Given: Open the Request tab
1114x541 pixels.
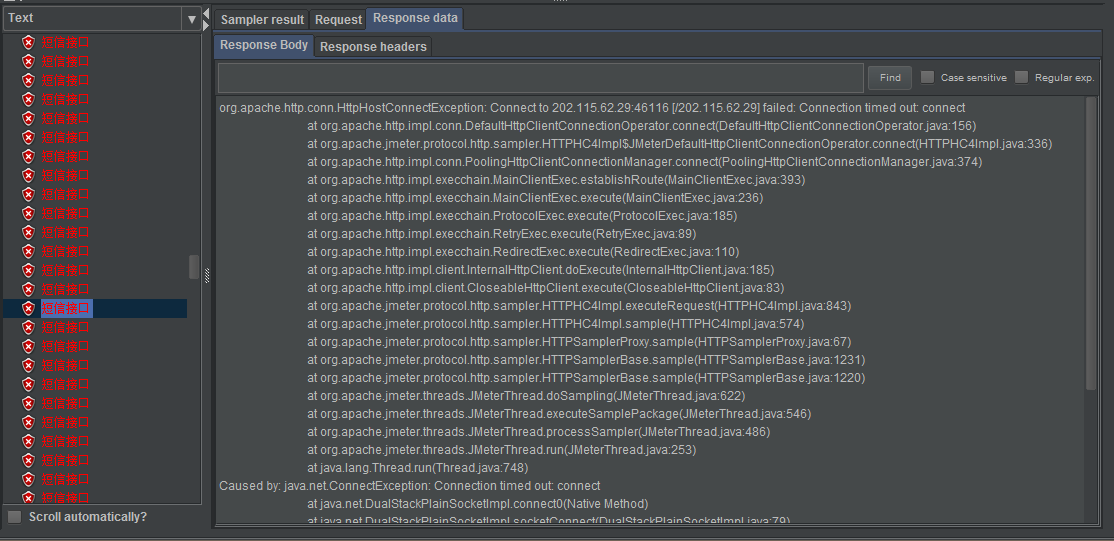Looking at the screenshot, I should point(338,19).
